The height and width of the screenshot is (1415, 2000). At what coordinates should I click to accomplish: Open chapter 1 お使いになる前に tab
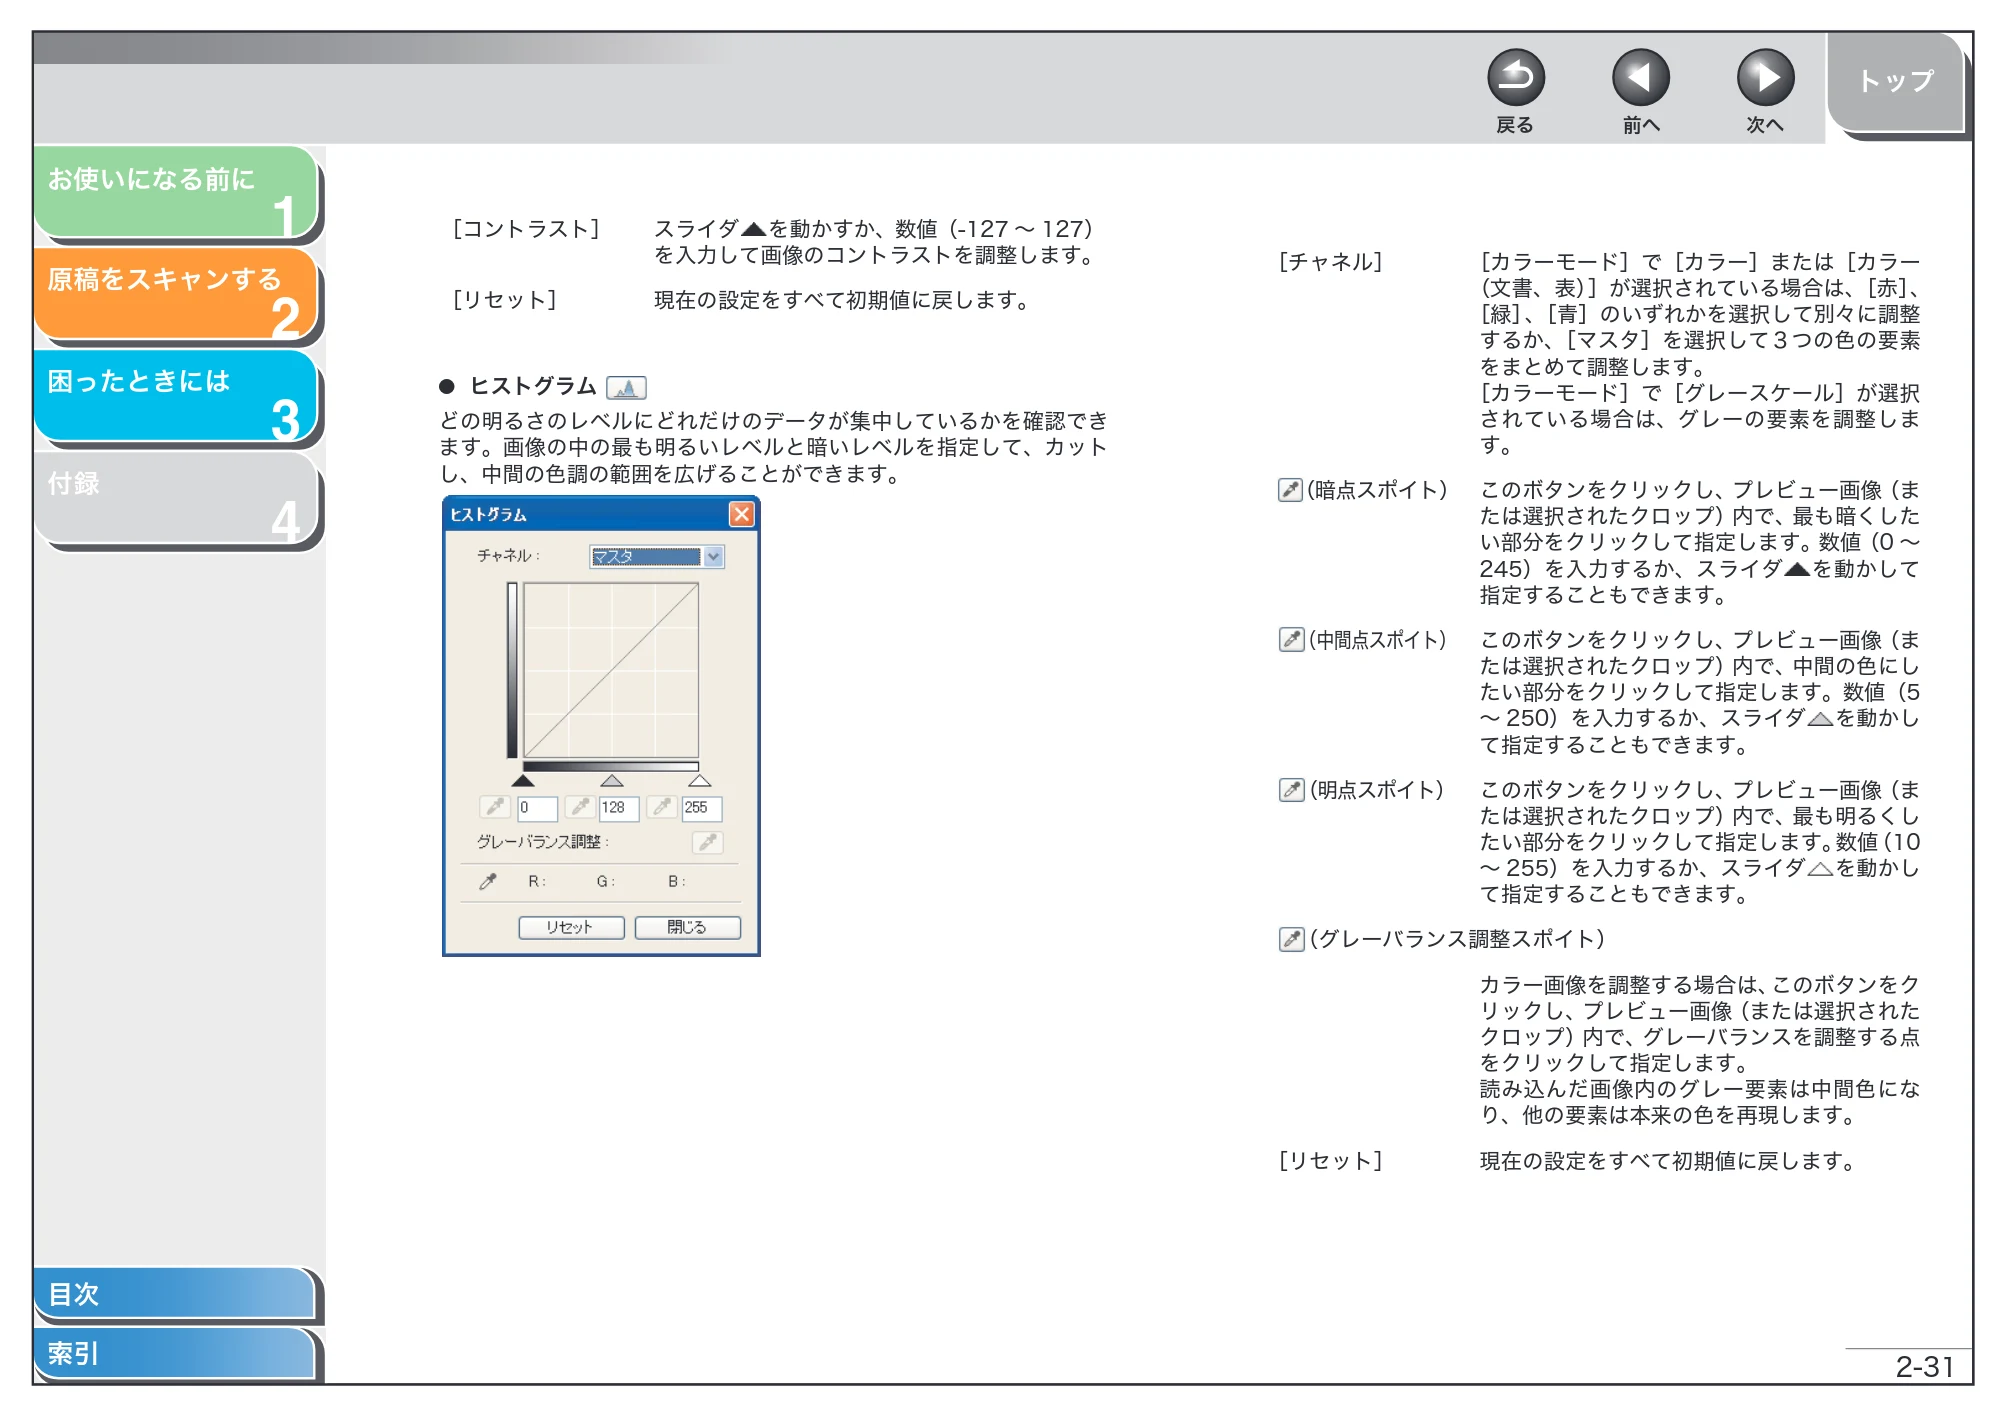tap(176, 193)
